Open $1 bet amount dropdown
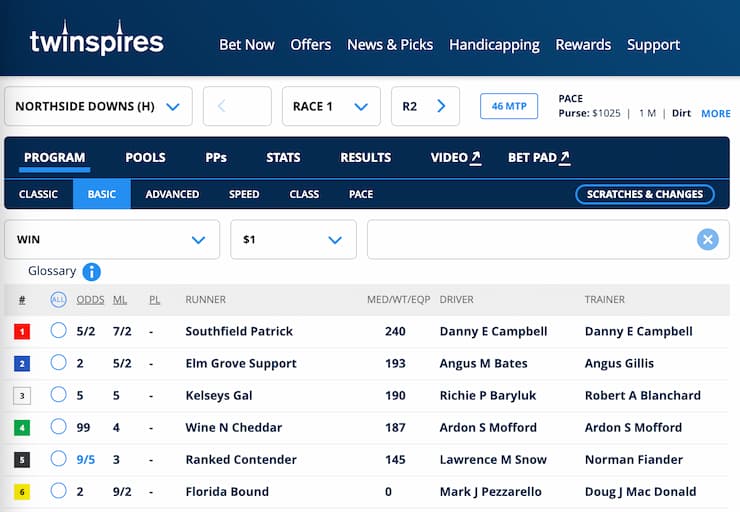 click(x=294, y=239)
